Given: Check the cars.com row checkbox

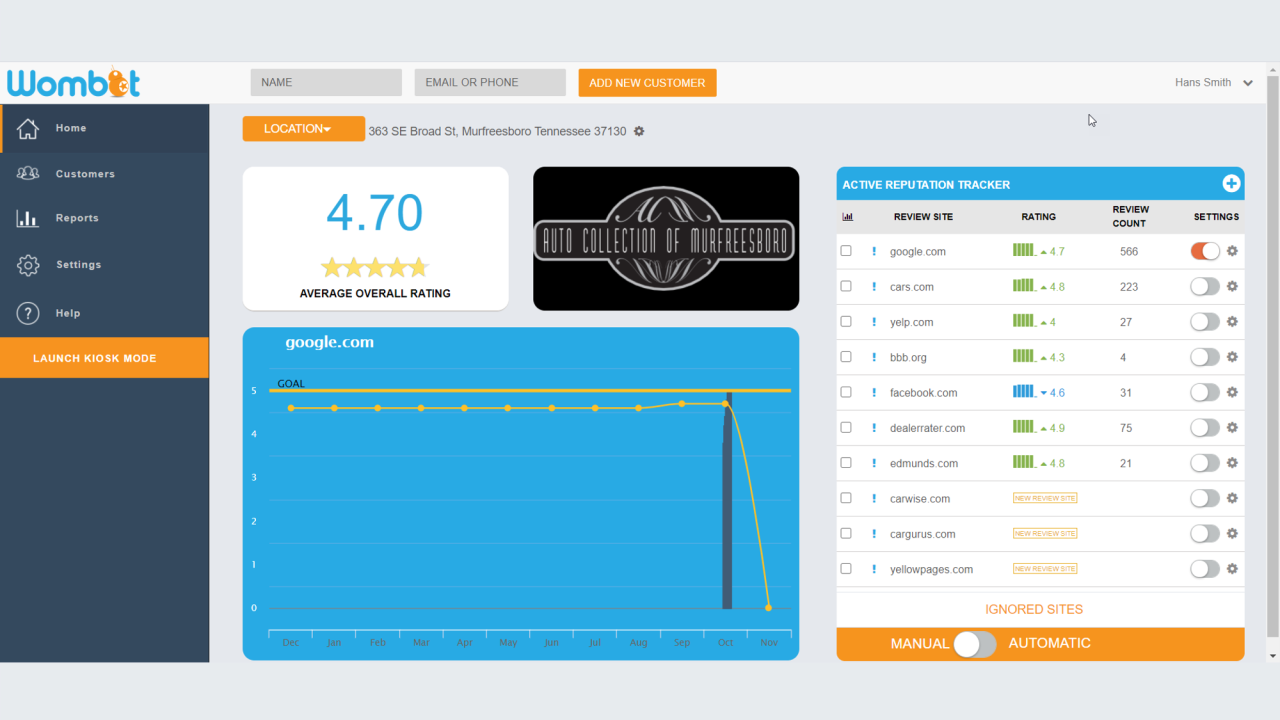Looking at the screenshot, I should tap(846, 286).
